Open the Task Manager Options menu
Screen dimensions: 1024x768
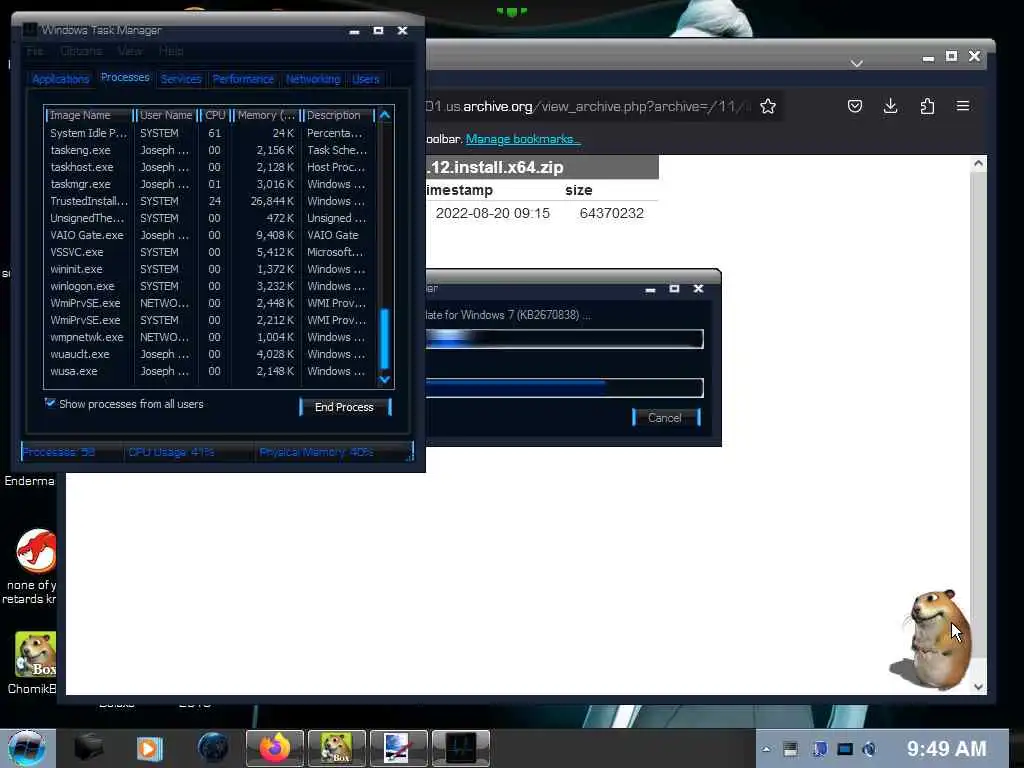(x=81, y=51)
